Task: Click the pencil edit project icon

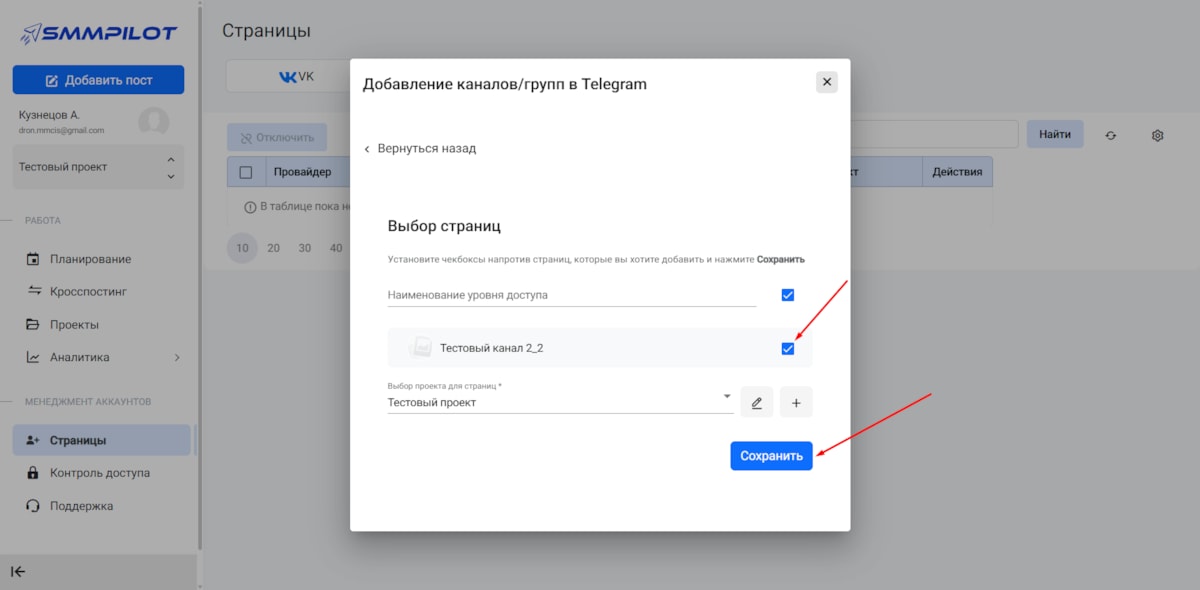Action: click(757, 402)
